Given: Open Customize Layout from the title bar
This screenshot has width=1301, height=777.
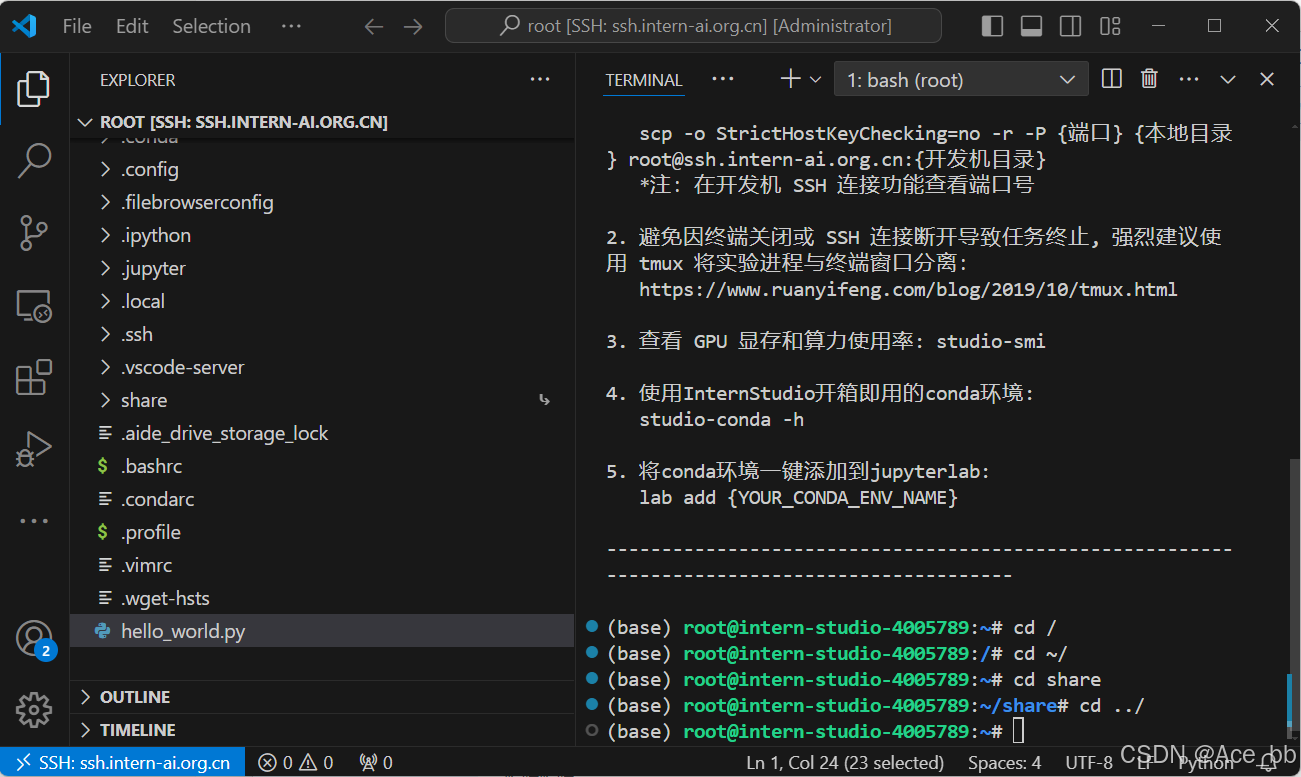Looking at the screenshot, I should tap(1110, 27).
